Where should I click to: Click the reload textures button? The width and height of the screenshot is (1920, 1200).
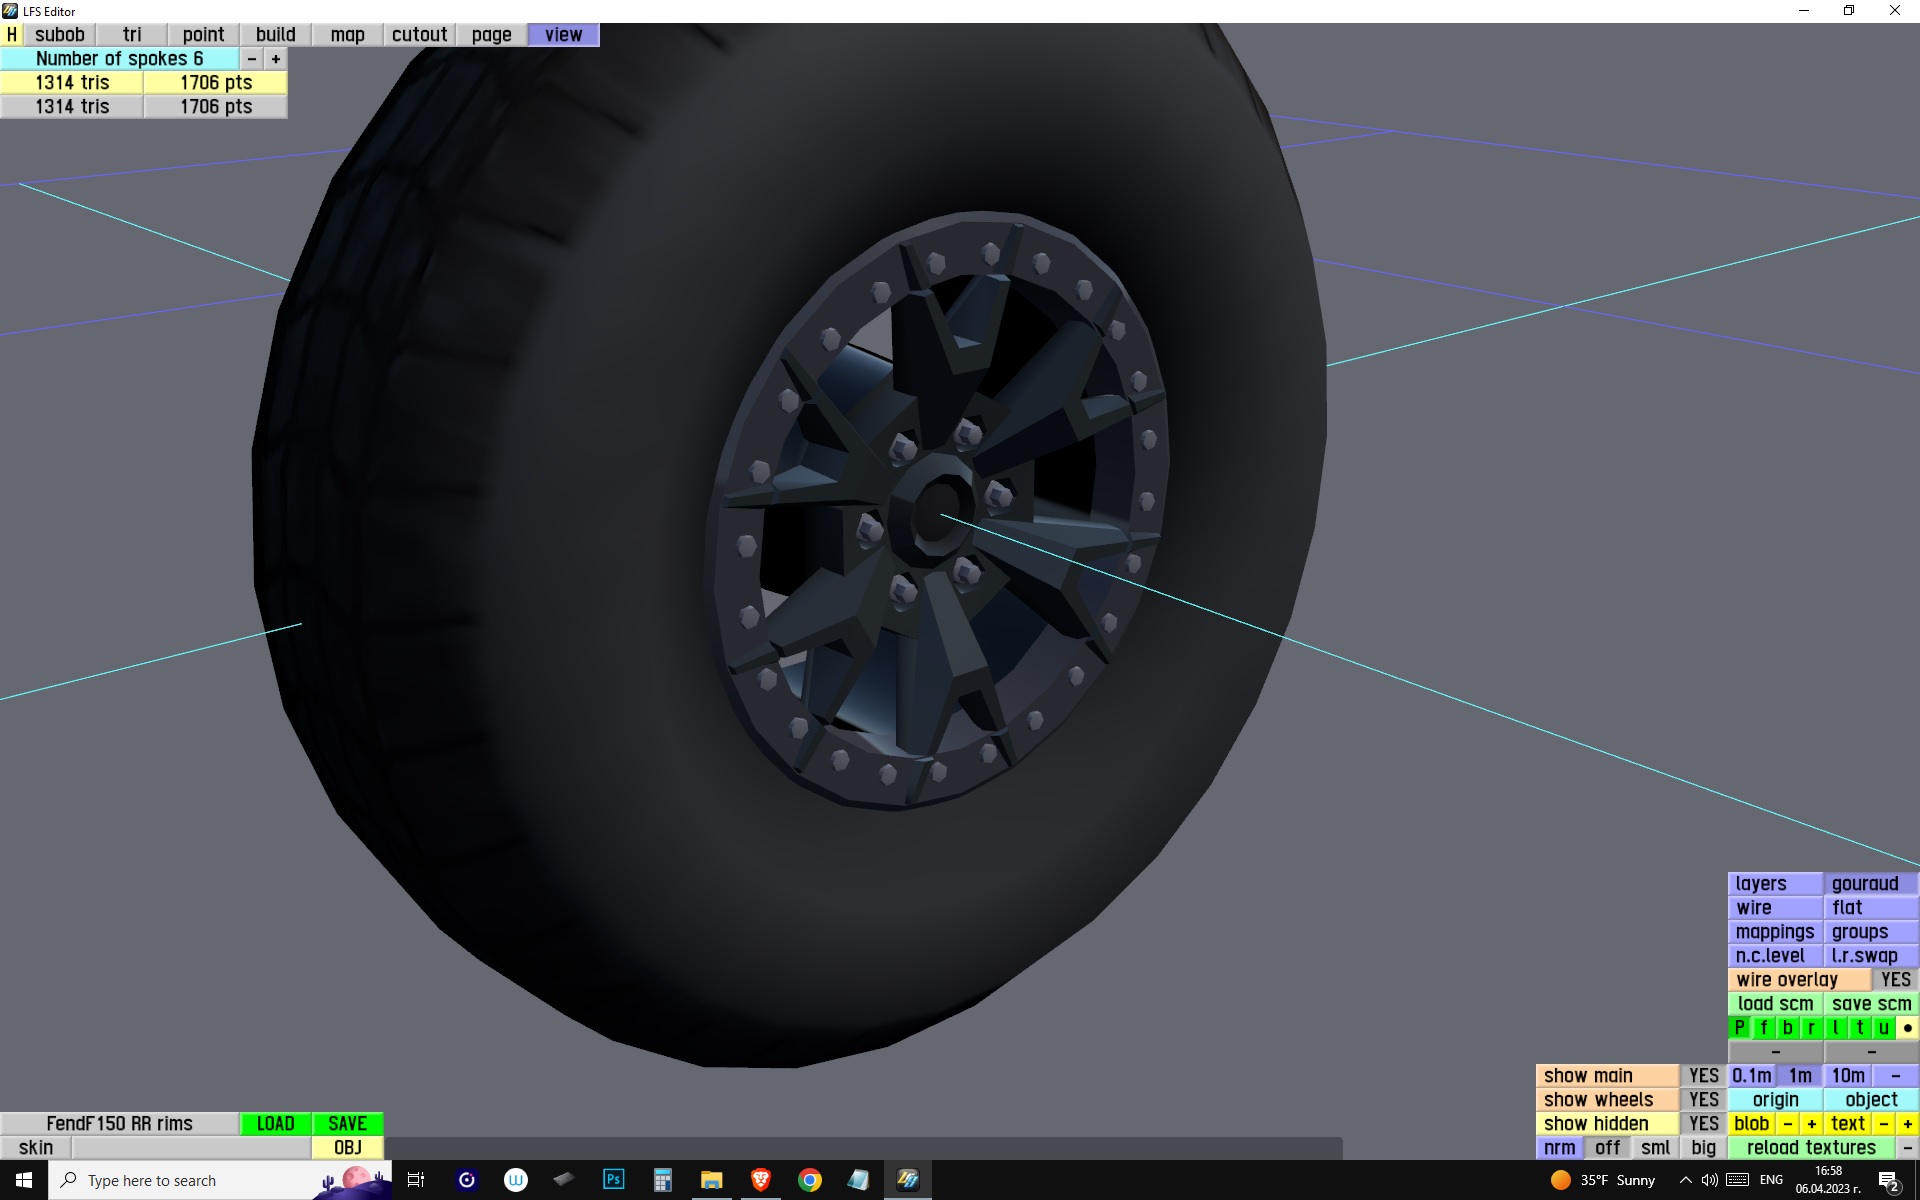[1810, 1148]
